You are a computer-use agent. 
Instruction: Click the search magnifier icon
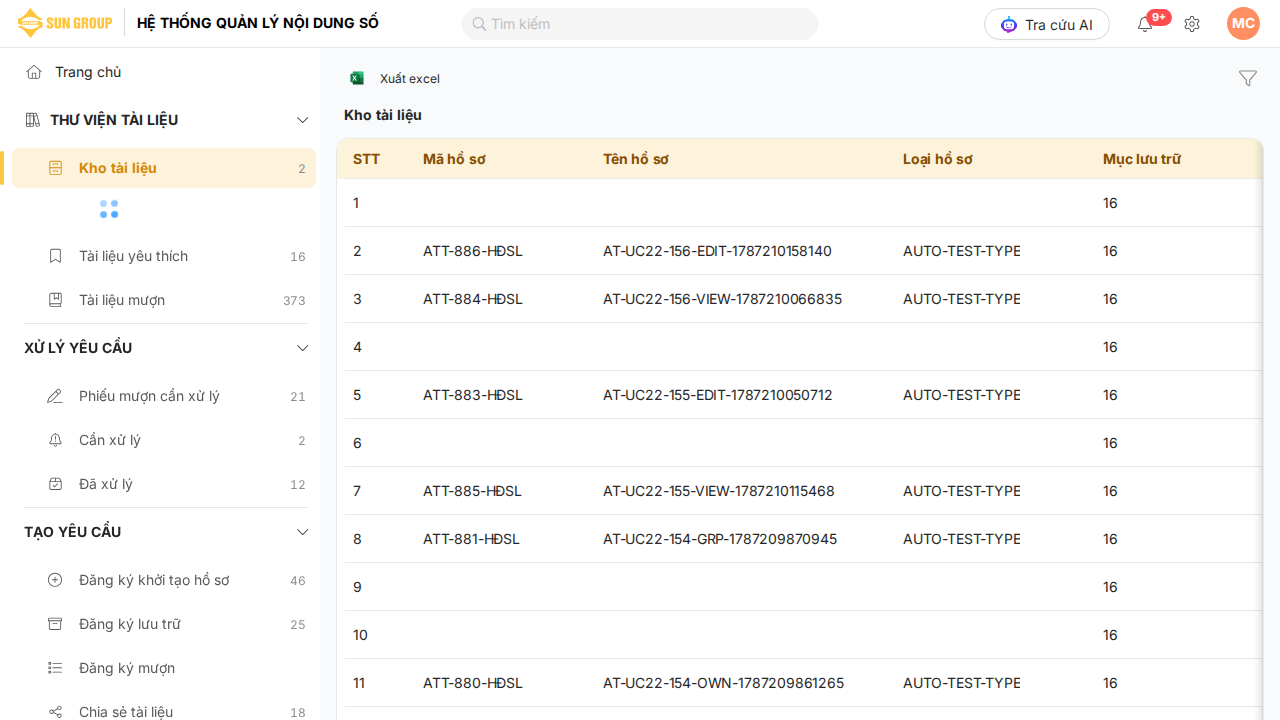tap(479, 24)
